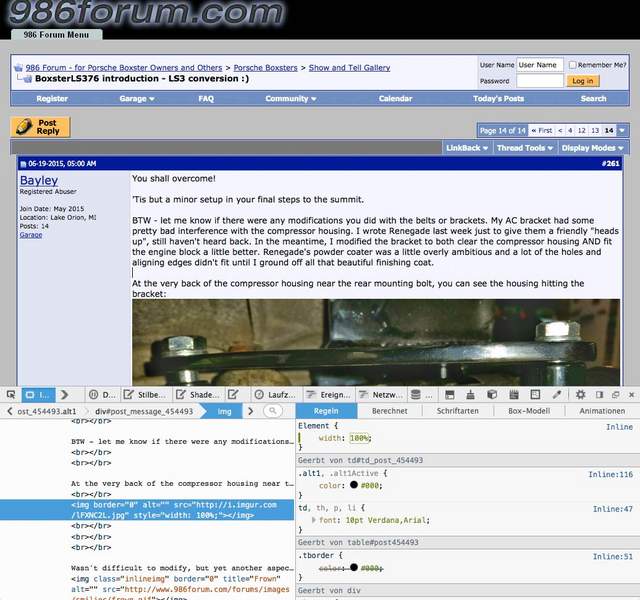This screenshot has height=600, width=640.
Task: Select the 'BTW - let me know' text node
Action: 182,442
